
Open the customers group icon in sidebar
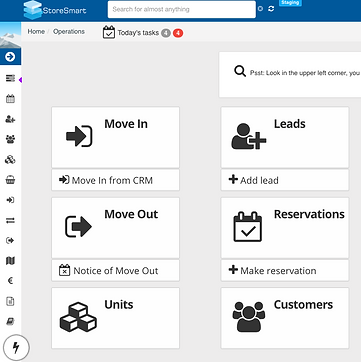pyautogui.click(x=10, y=139)
